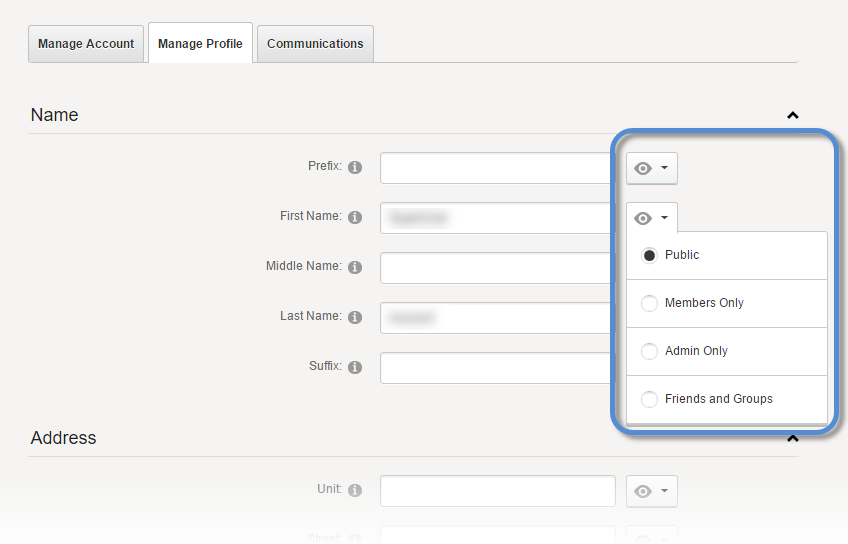Collapse the Name section chevron
This screenshot has width=848, height=544.
792,115
